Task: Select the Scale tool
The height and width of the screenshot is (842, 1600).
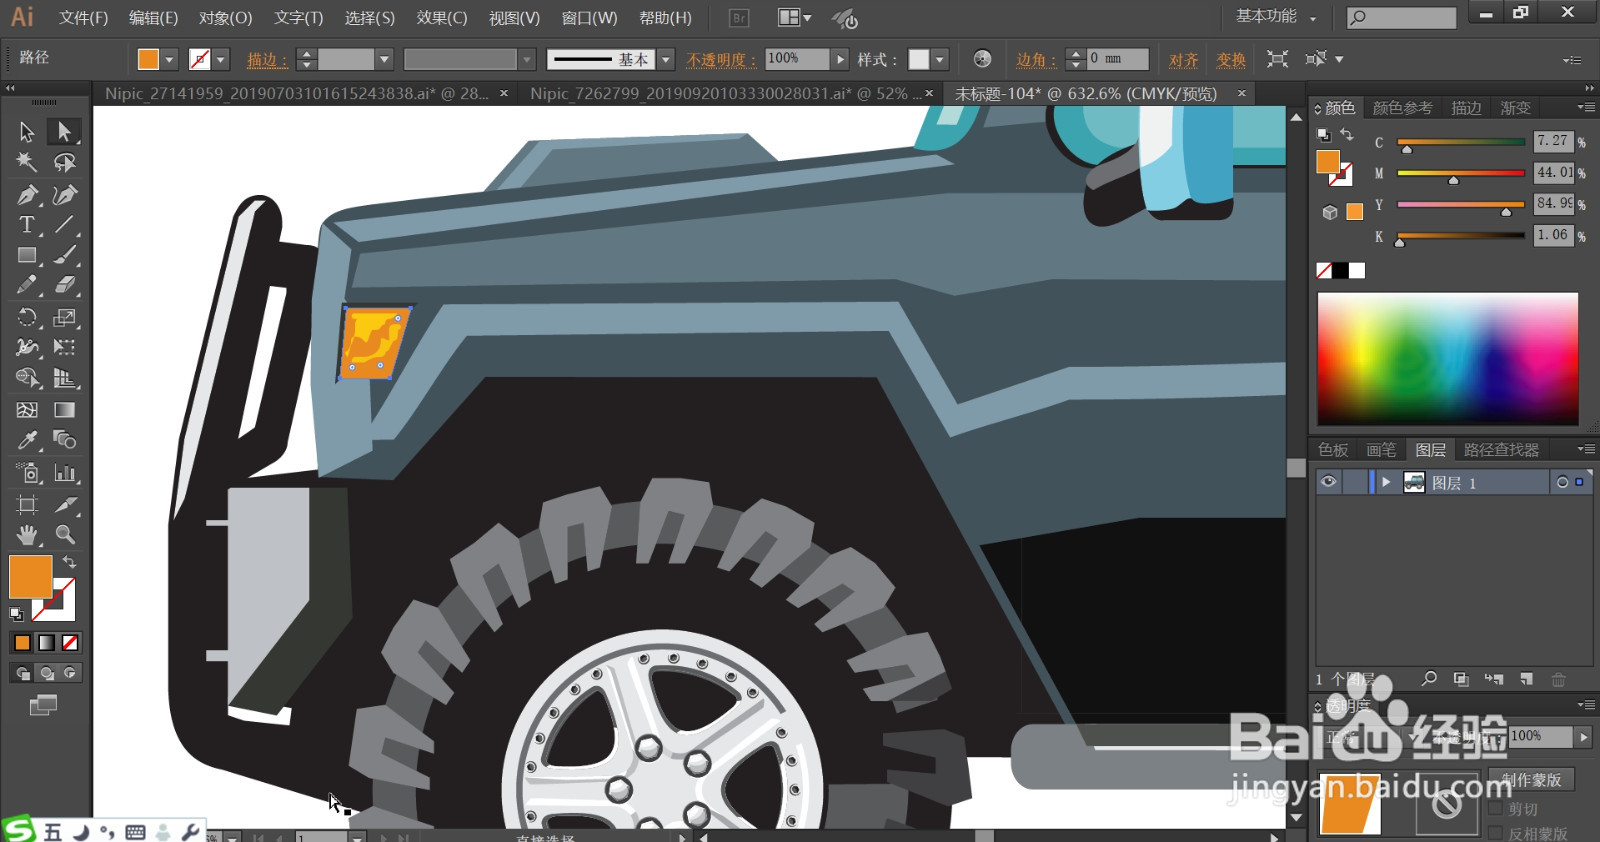Action: pyautogui.click(x=64, y=317)
